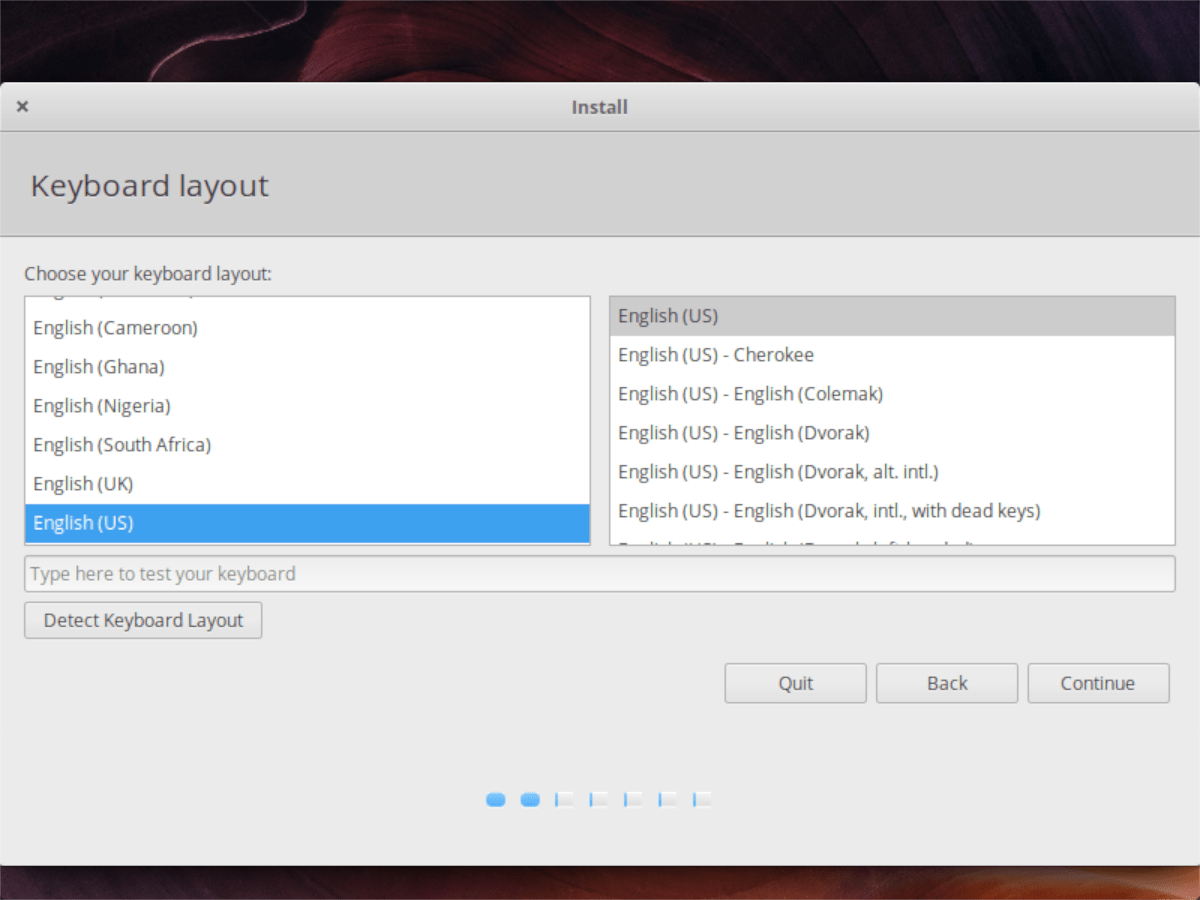Image resolution: width=1200 pixels, height=900 pixels.
Task: Pick English (South Africa) layout
Action: pyautogui.click(x=307, y=445)
